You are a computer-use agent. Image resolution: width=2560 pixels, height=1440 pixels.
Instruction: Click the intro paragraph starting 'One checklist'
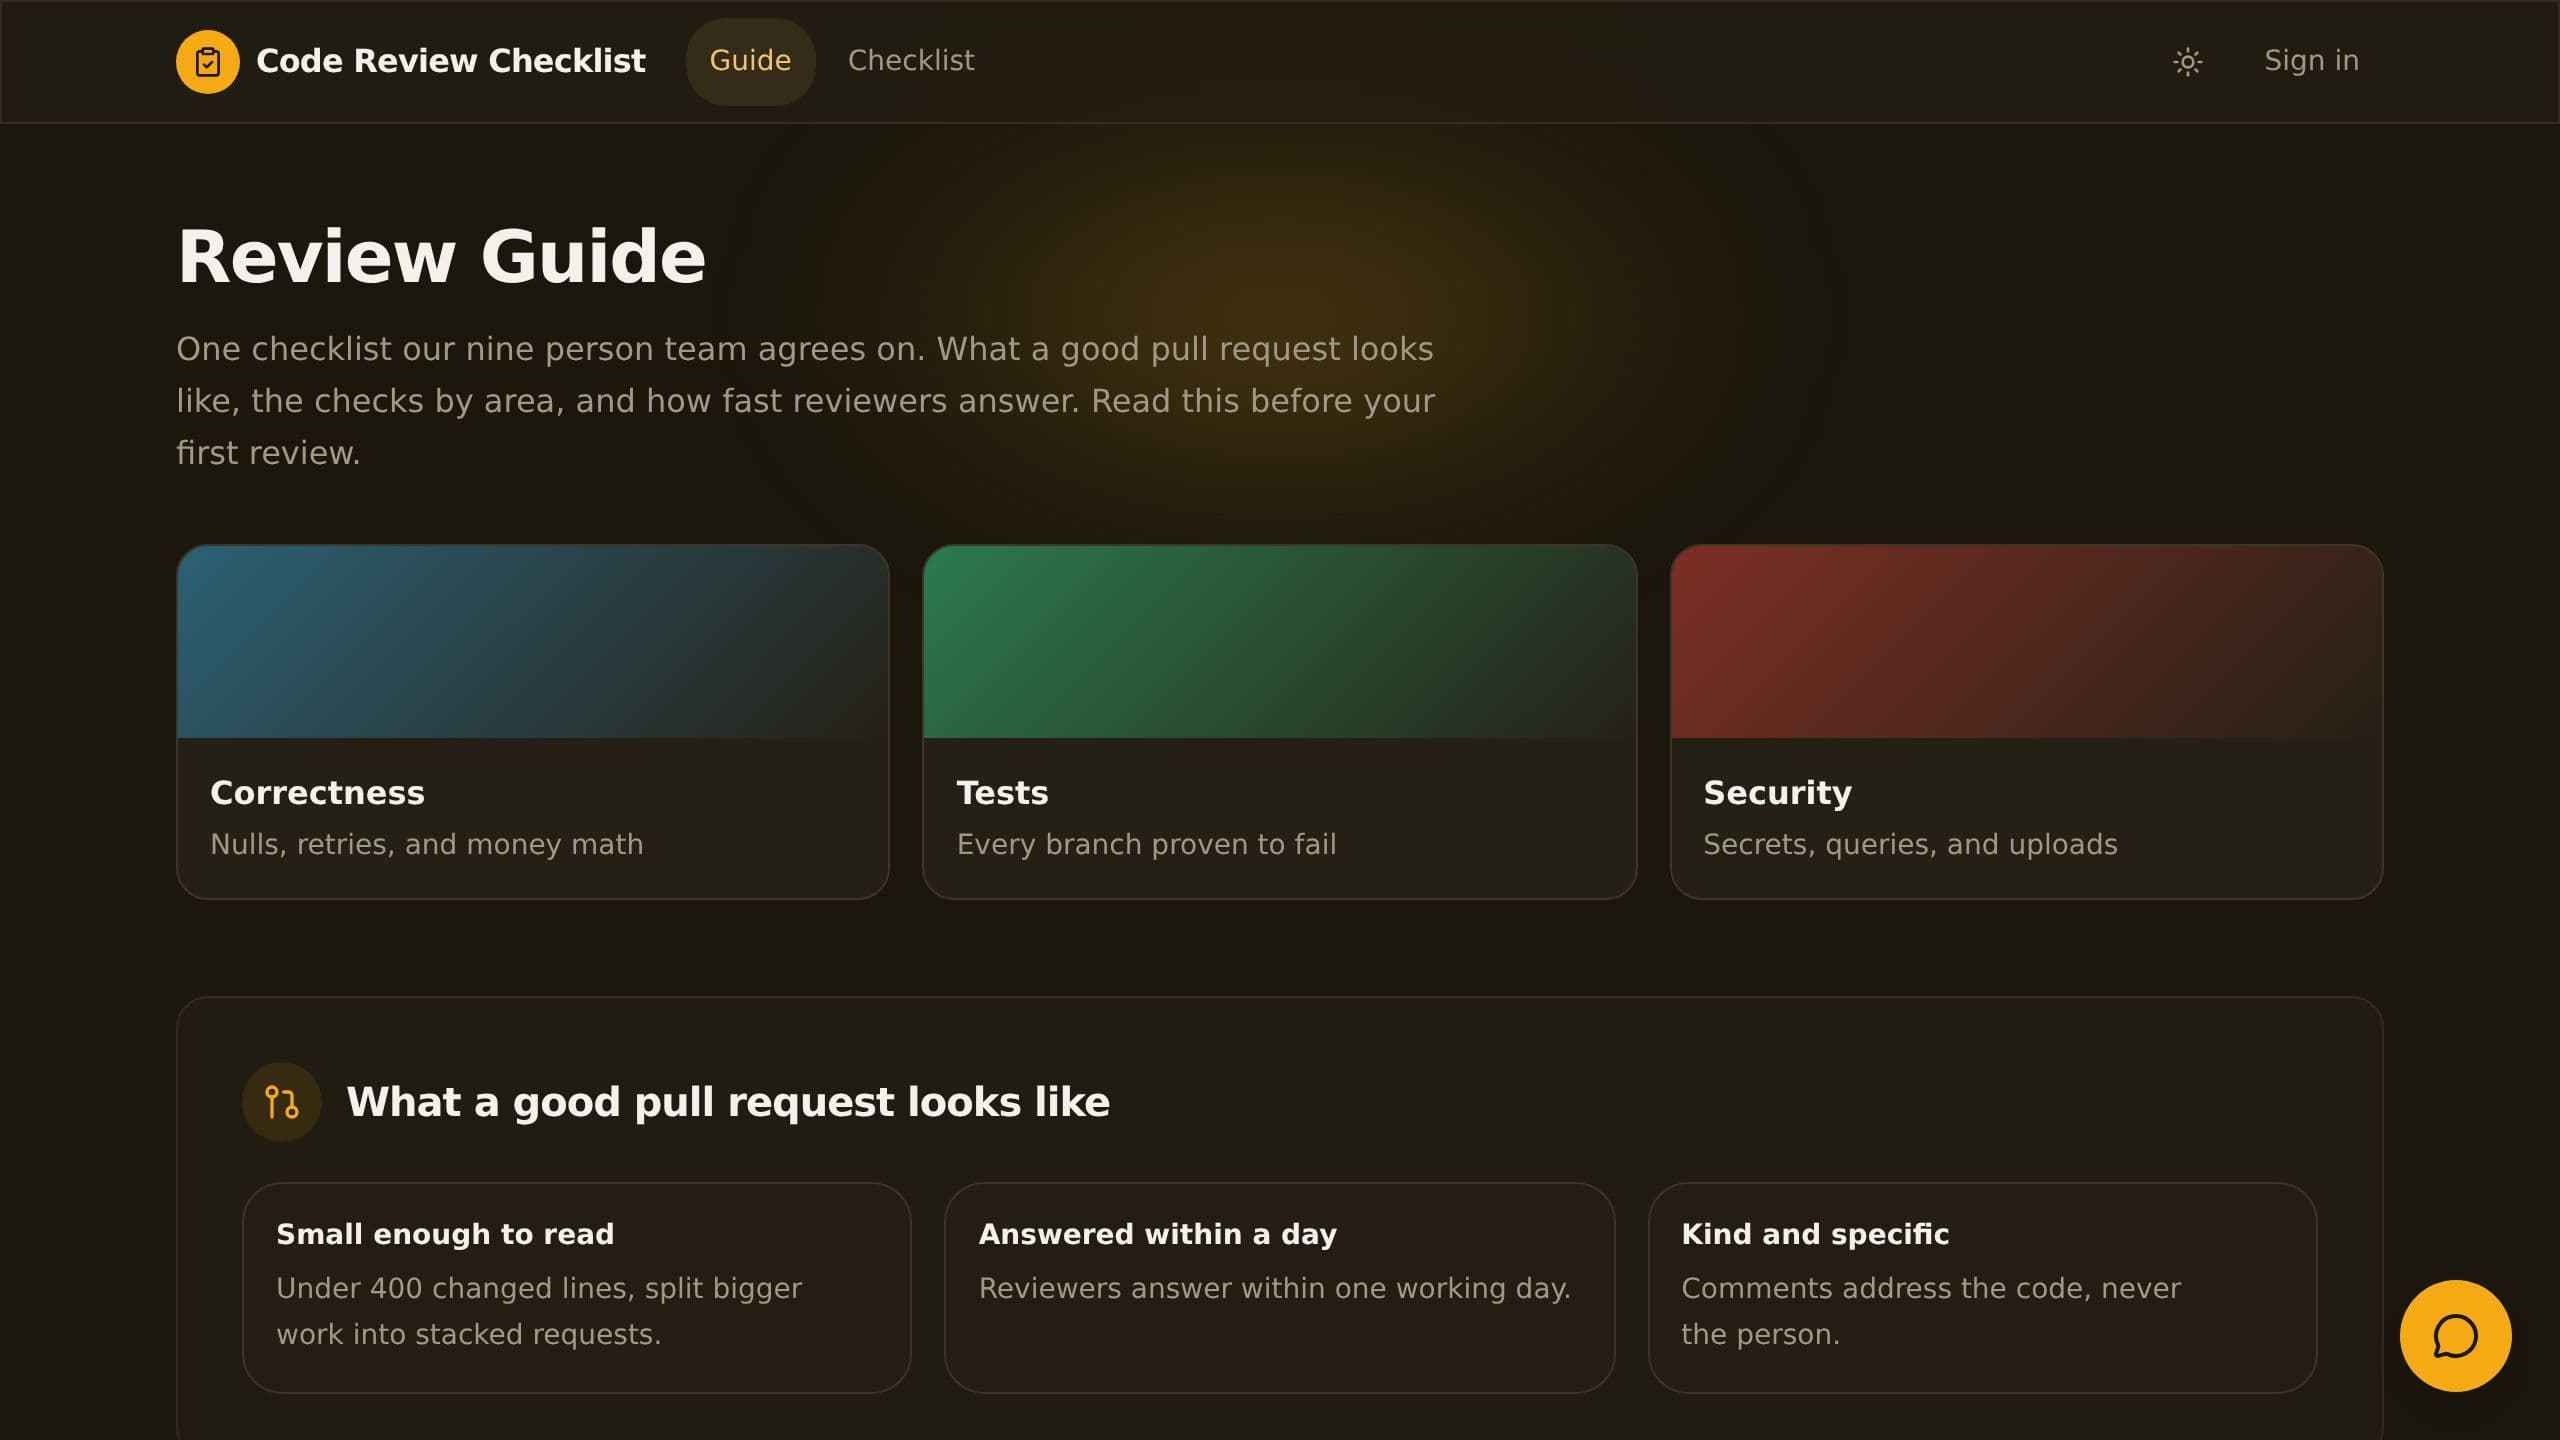pos(805,400)
